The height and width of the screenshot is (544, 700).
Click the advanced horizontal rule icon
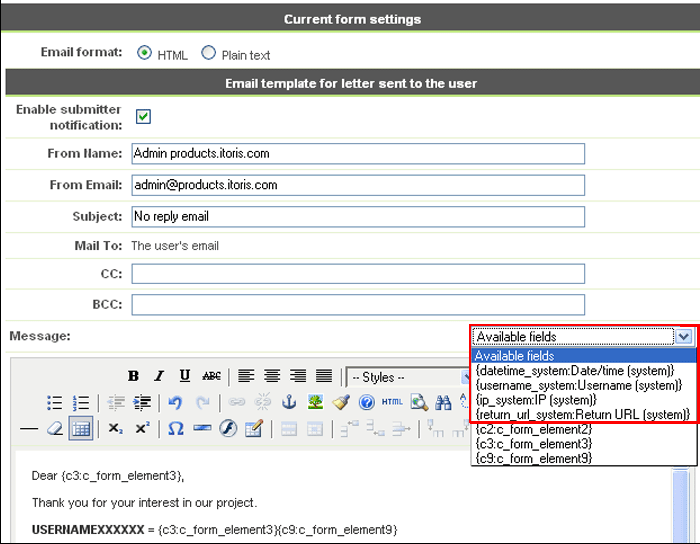click(x=202, y=429)
